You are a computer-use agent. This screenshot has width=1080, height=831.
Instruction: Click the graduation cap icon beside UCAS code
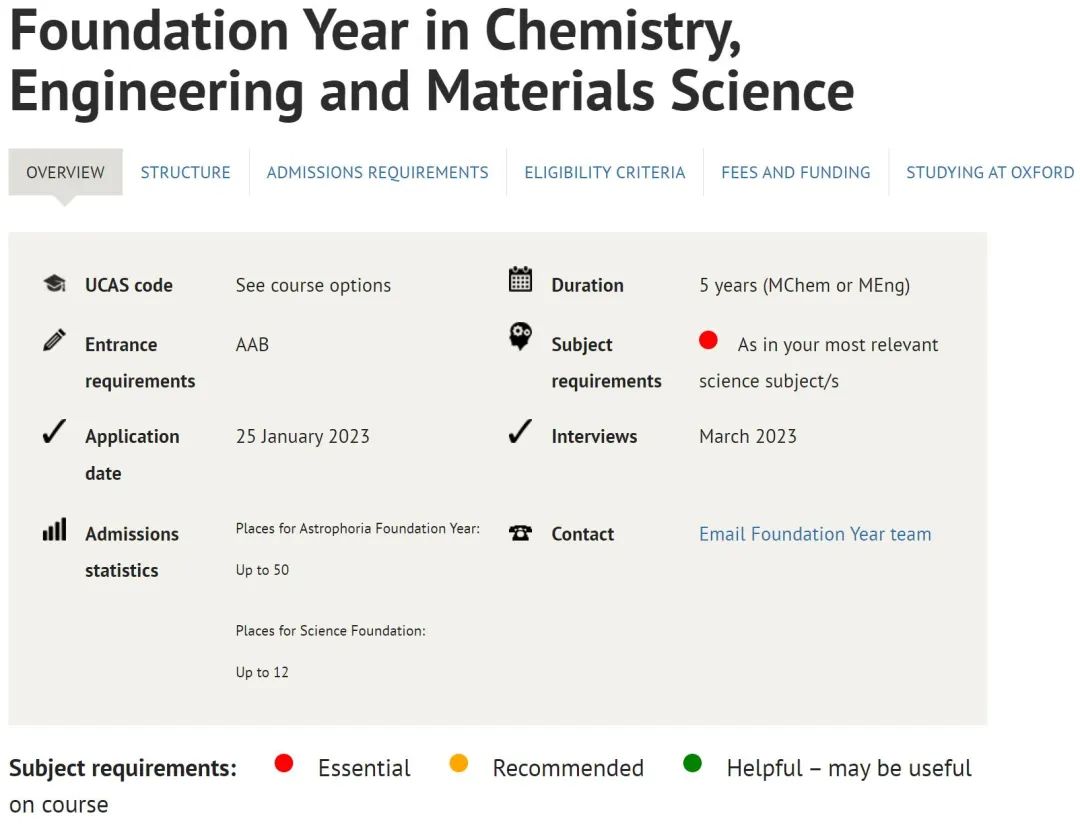[54, 283]
